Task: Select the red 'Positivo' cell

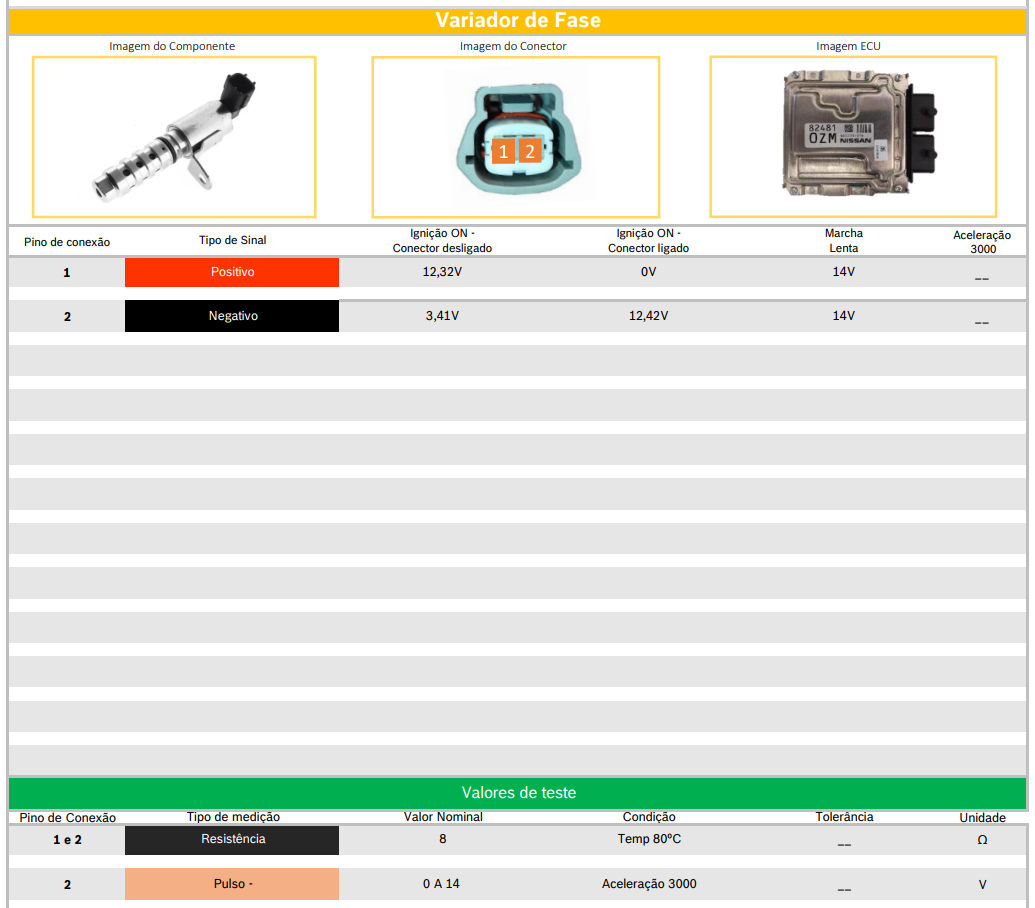Action: pyautogui.click(x=232, y=272)
